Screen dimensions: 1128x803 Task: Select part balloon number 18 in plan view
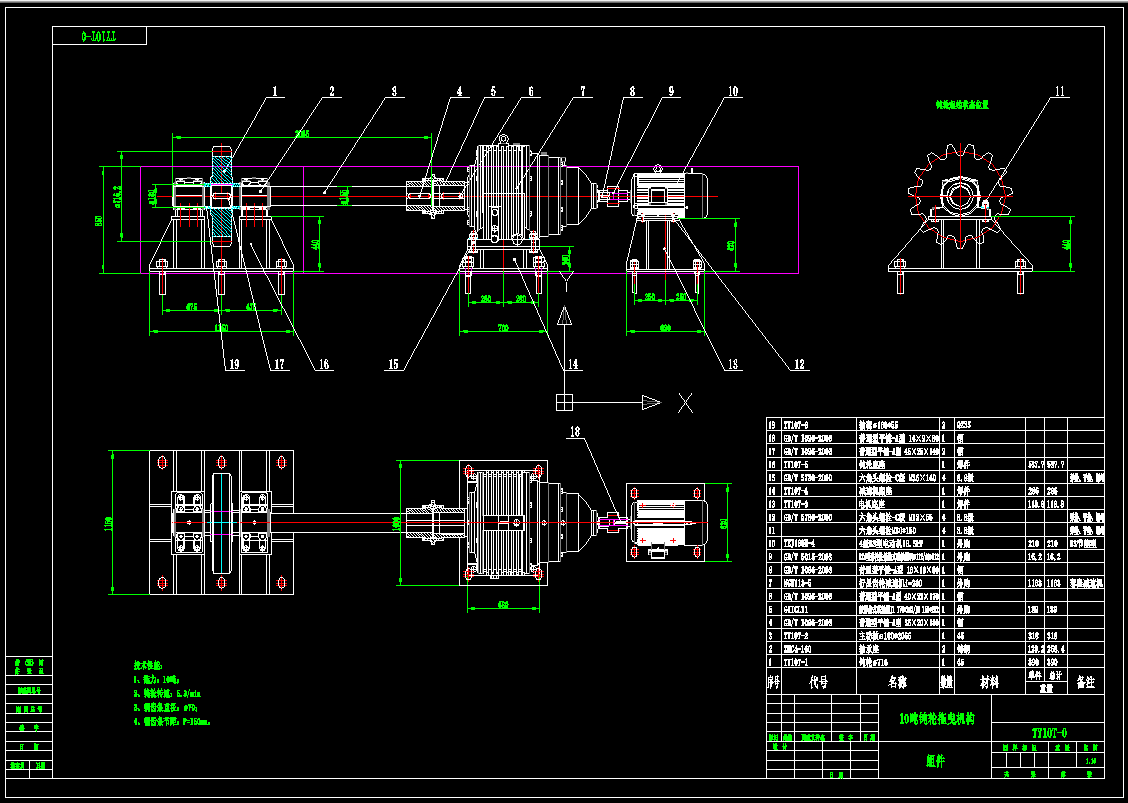(x=575, y=432)
